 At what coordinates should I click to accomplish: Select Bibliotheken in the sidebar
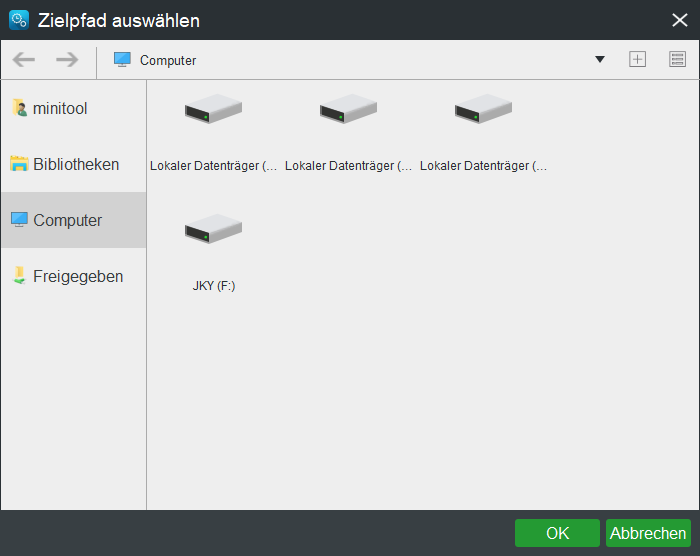tap(73, 164)
